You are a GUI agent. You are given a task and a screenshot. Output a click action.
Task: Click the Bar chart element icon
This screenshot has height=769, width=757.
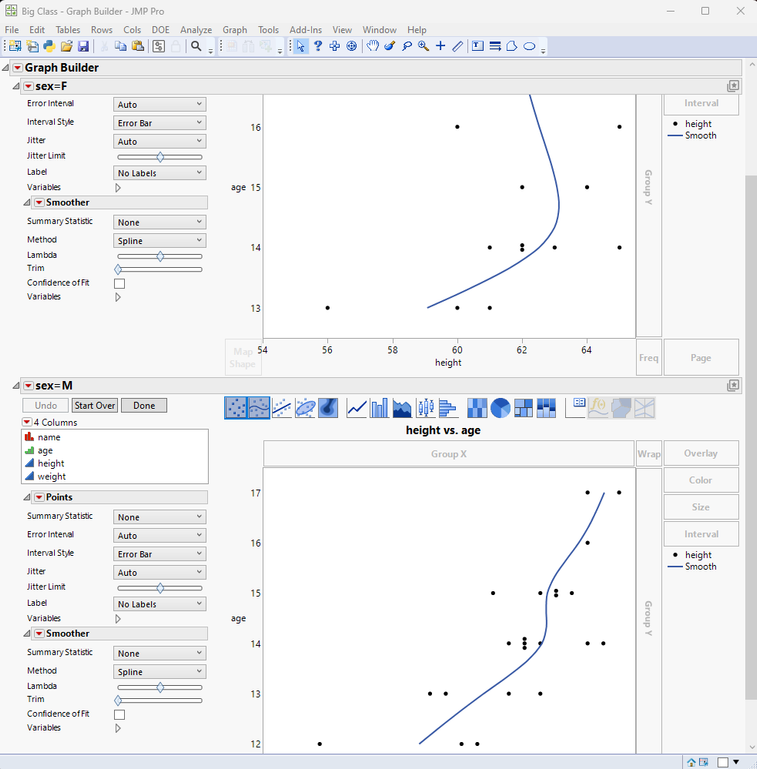click(x=379, y=408)
